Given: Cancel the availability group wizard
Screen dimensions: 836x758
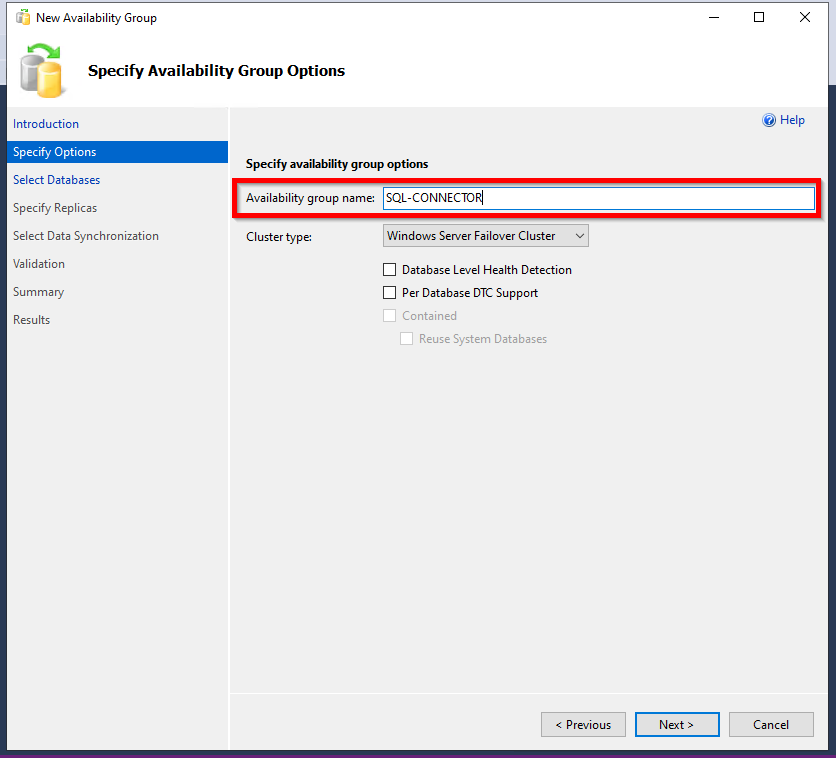Looking at the screenshot, I should (771, 724).
